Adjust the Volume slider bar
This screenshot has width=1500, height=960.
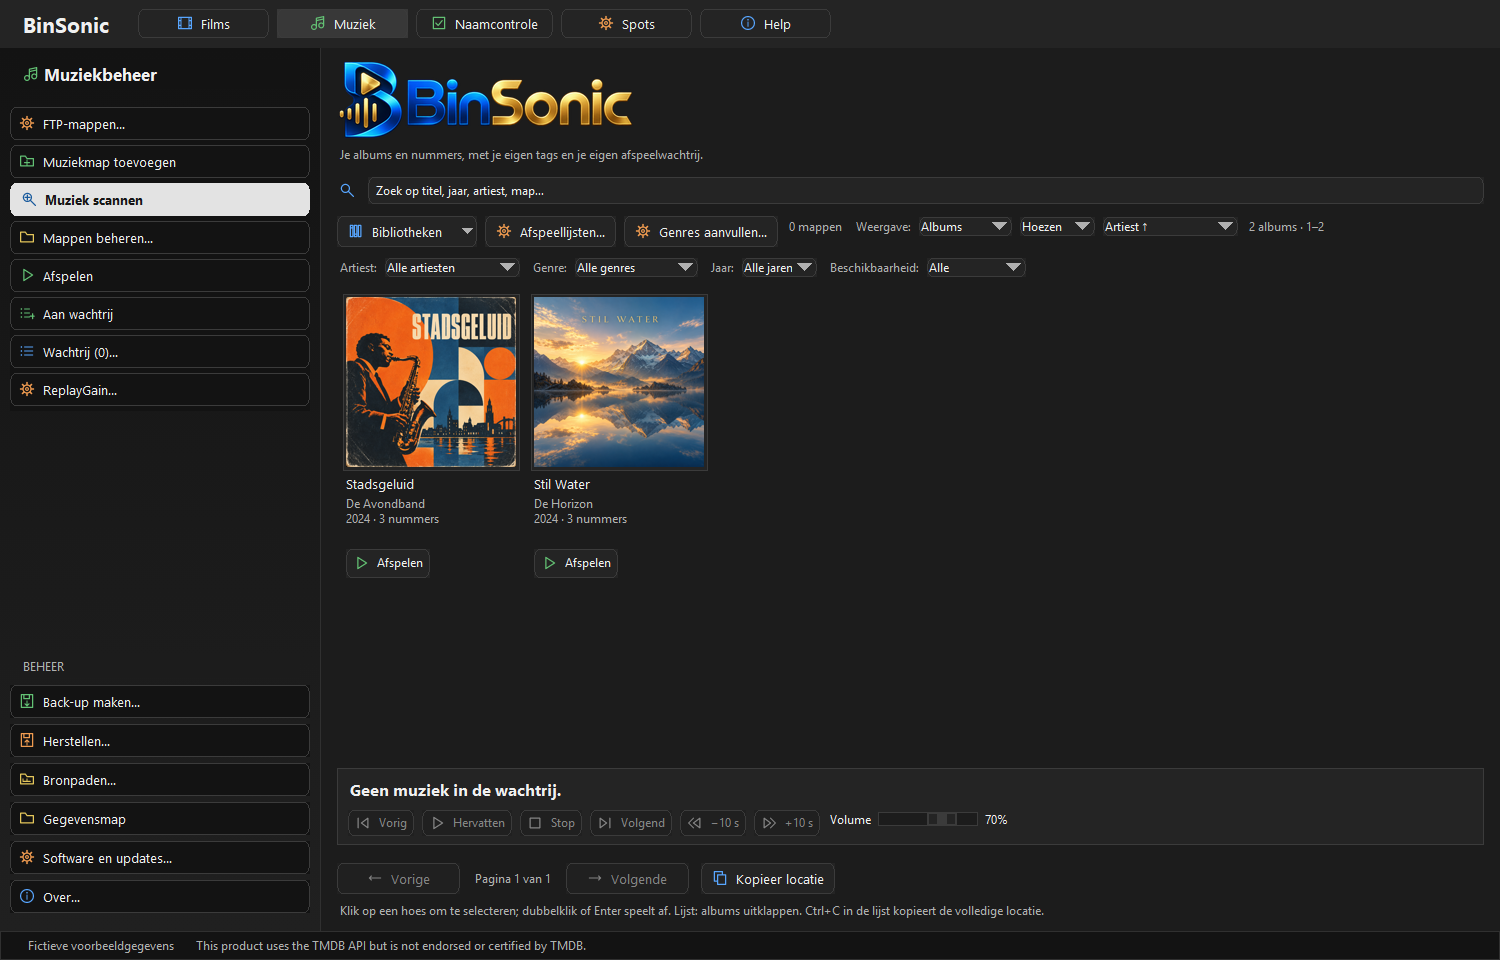(x=927, y=819)
